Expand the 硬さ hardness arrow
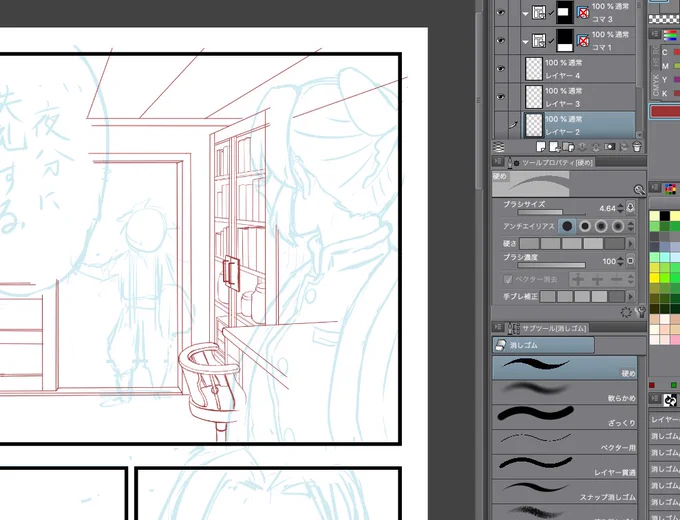 [x=631, y=243]
